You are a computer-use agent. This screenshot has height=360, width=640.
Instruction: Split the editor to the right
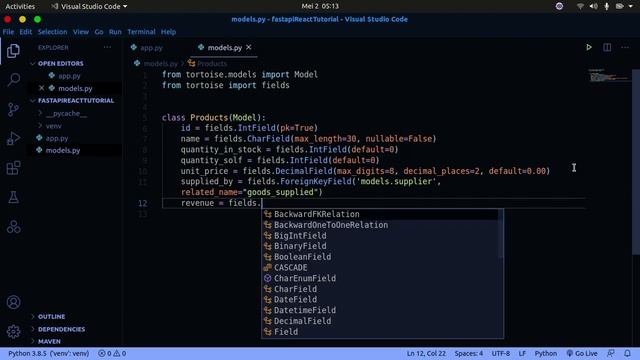[x=607, y=47]
